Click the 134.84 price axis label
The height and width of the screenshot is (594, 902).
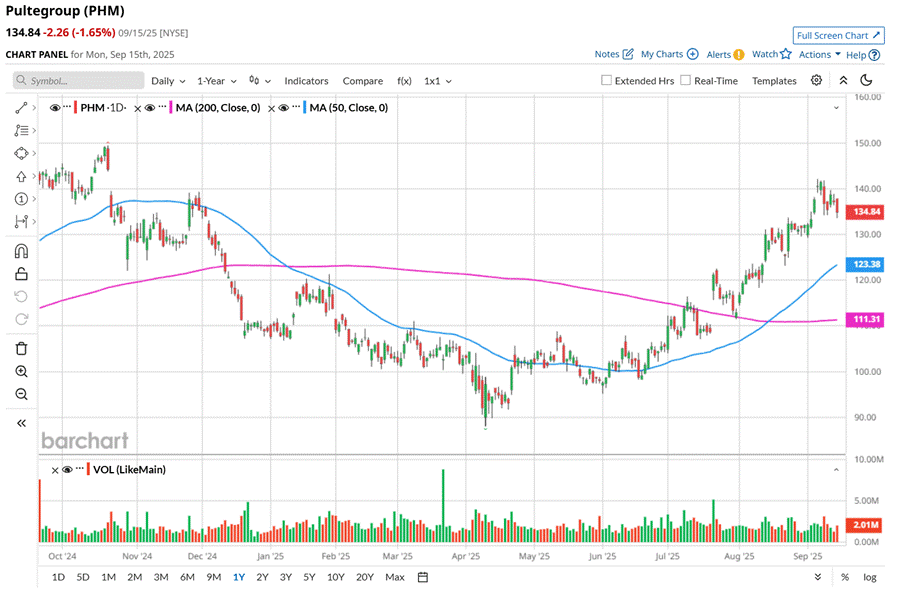866,212
